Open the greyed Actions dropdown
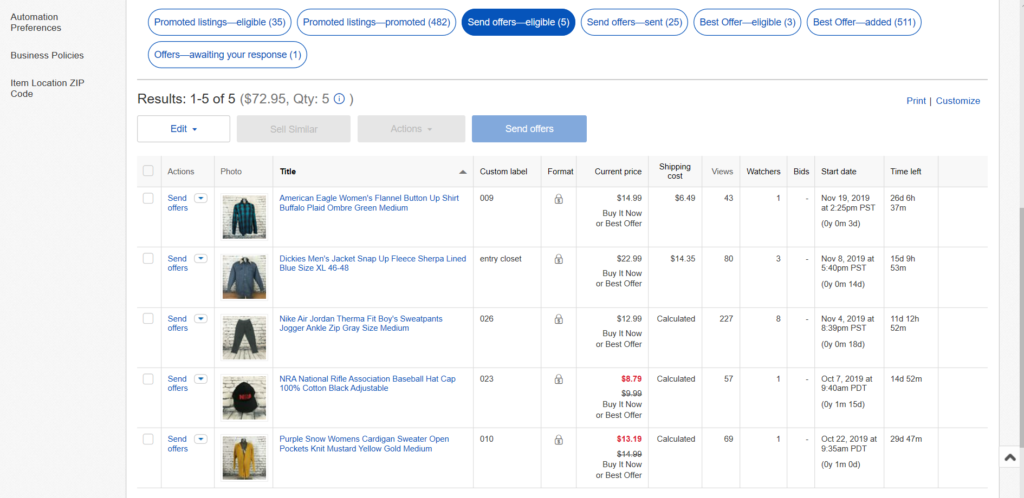1024x498 pixels. point(411,129)
